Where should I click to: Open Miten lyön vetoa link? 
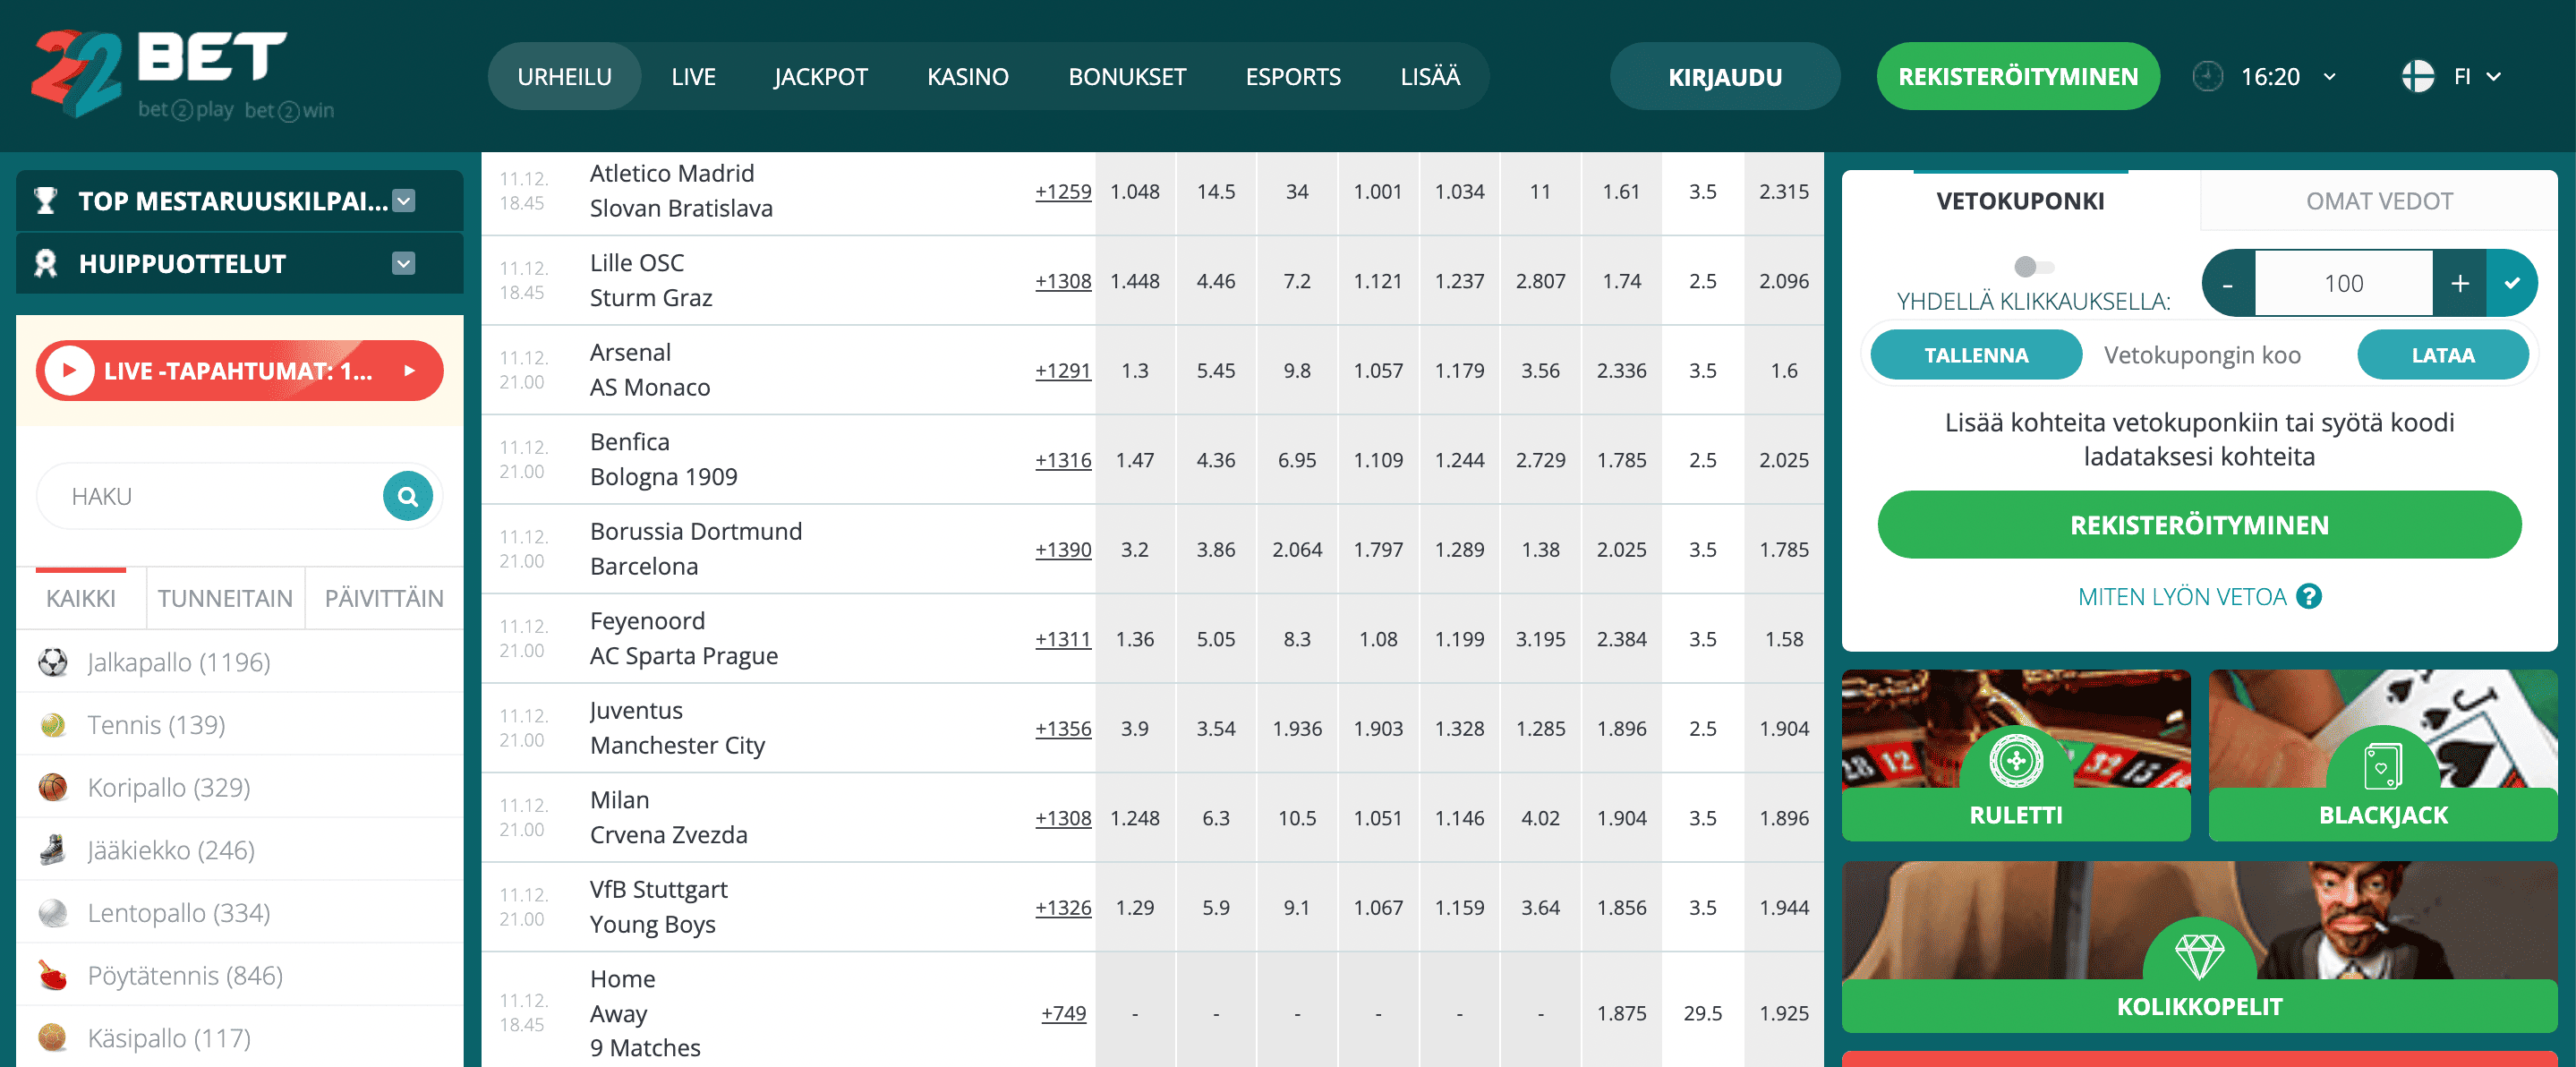[2182, 597]
